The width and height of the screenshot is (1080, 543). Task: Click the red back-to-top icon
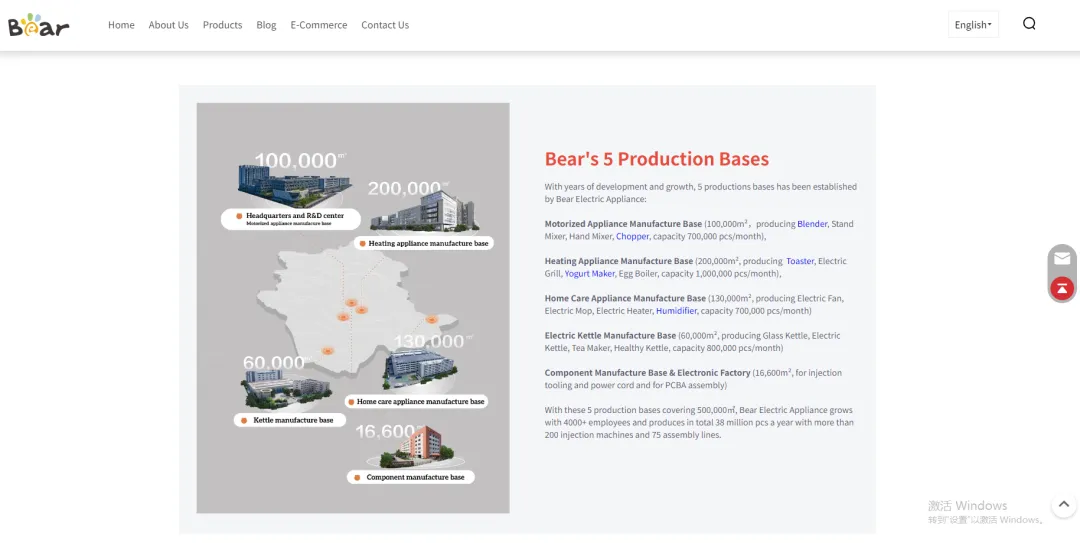pos(1062,288)
